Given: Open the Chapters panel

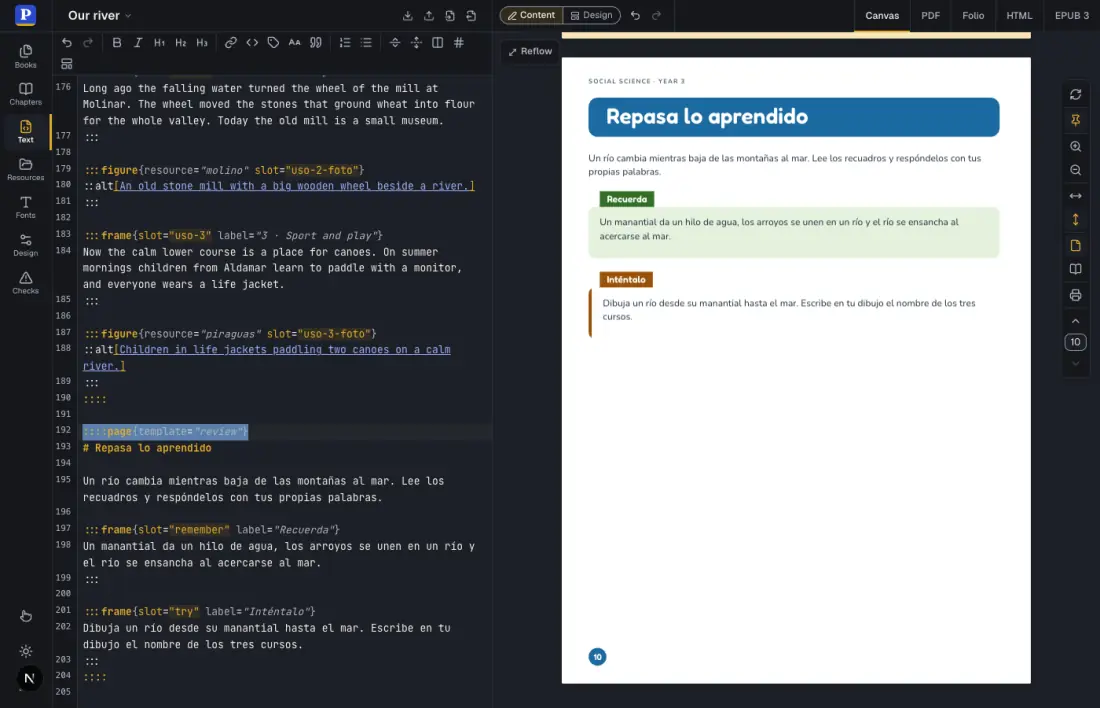Looking at the screenshot, I should click(x=25, y=94).
